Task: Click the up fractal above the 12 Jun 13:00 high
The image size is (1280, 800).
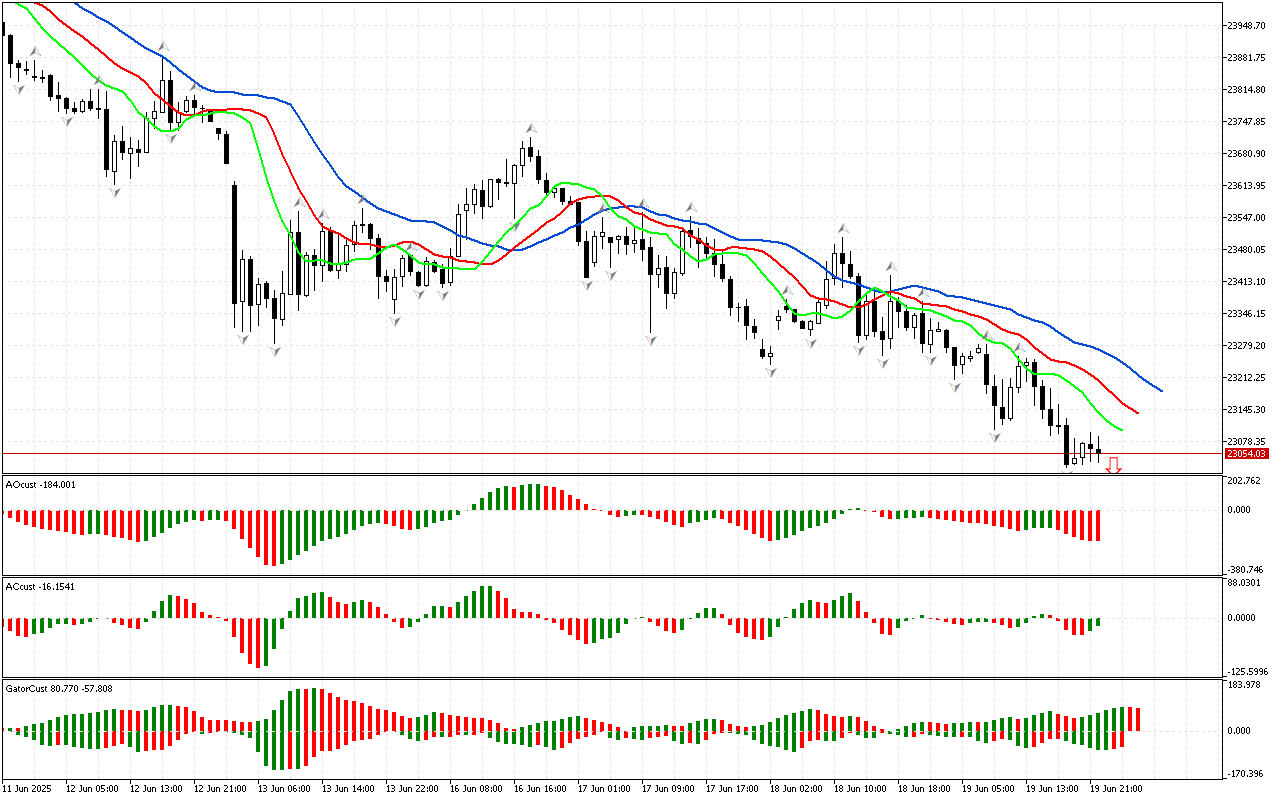Action: coord(162,45)
